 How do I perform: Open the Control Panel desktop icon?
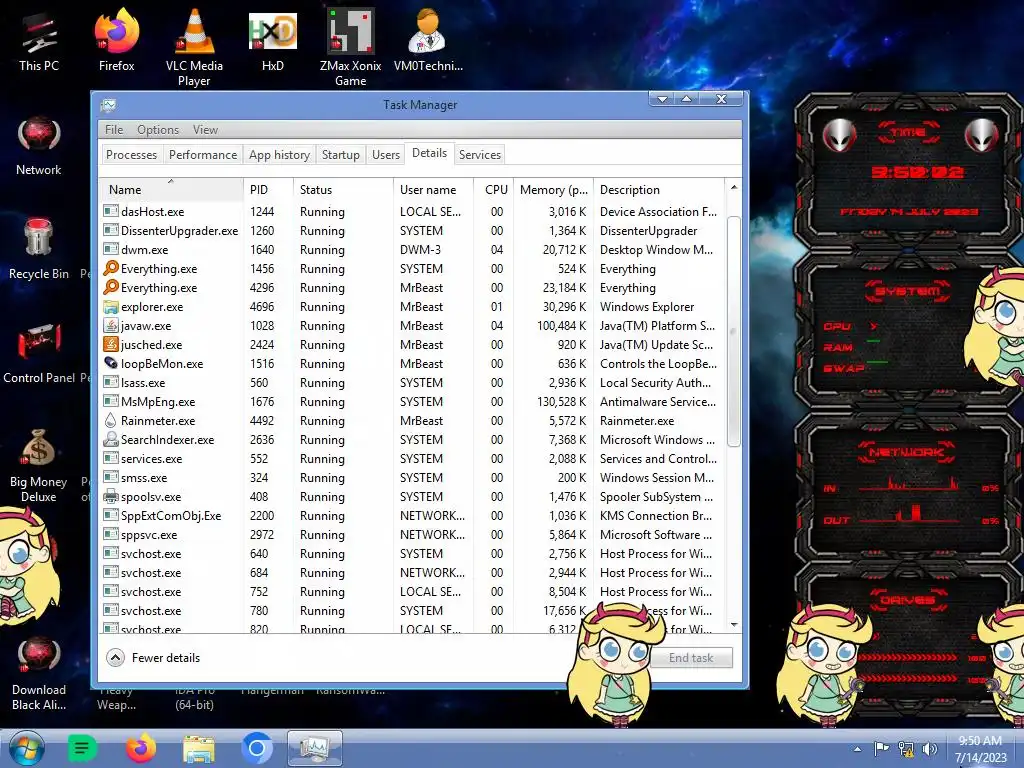(39, 353)
